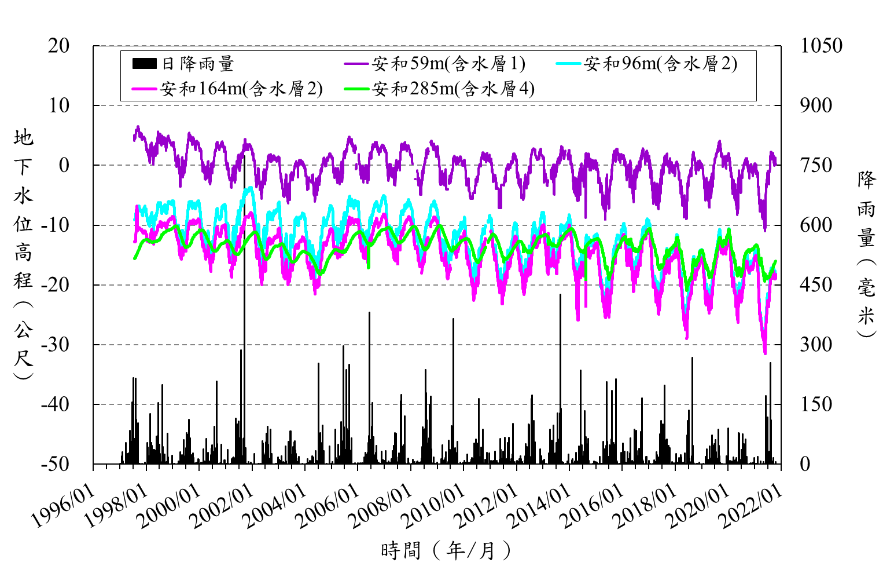
Task: Click the lowest magenta dip at far right
Action: (765, 352)
